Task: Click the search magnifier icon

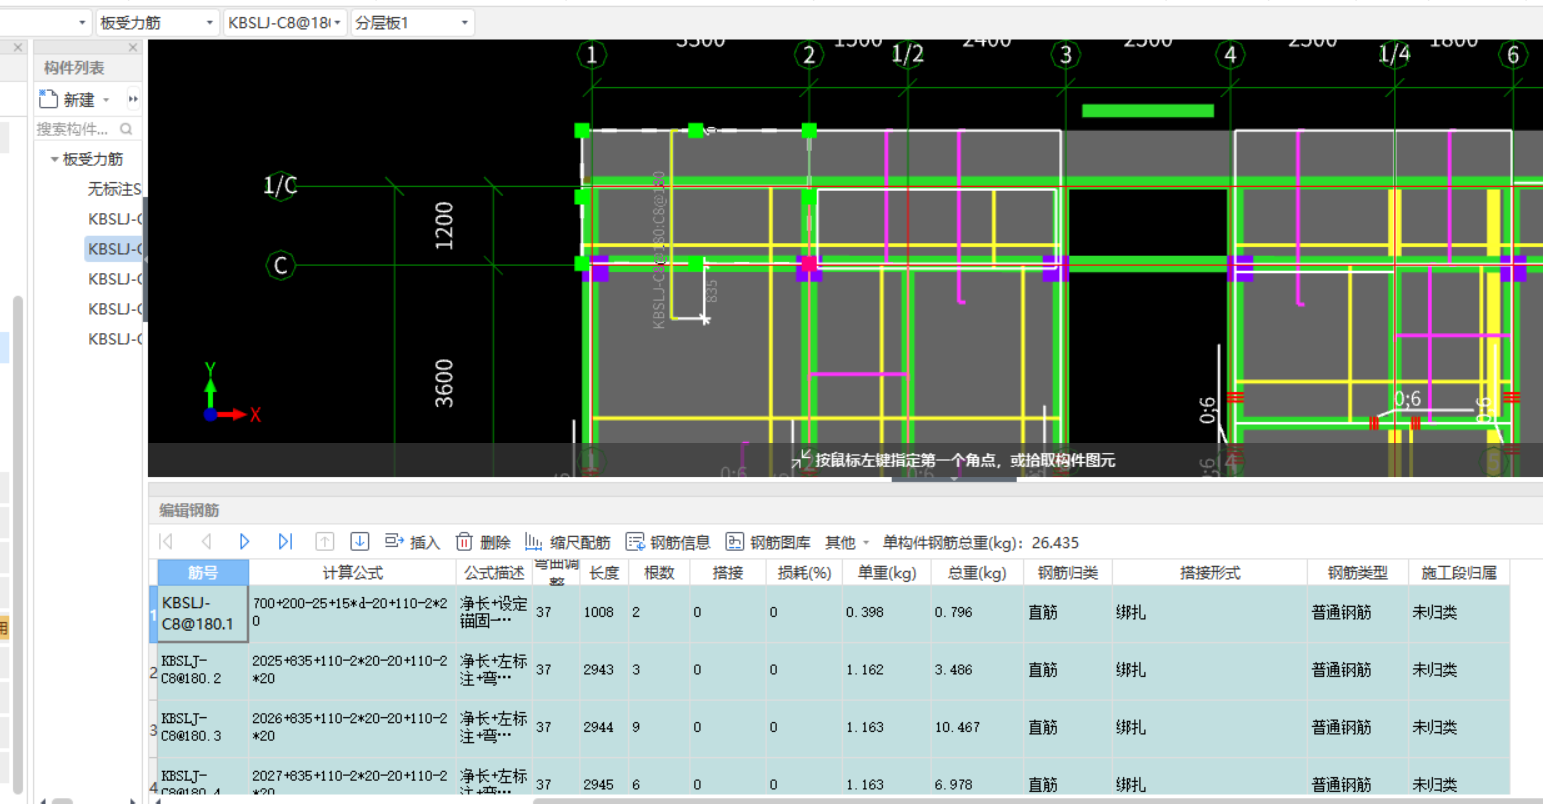Action: coord(126,129)
